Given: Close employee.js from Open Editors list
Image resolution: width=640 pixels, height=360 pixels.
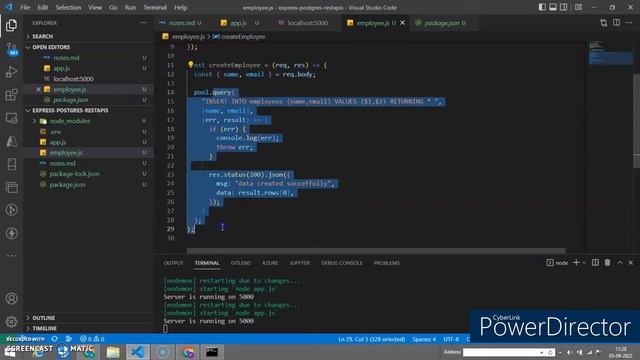Looking at the screenshot, I should point(38,89).
